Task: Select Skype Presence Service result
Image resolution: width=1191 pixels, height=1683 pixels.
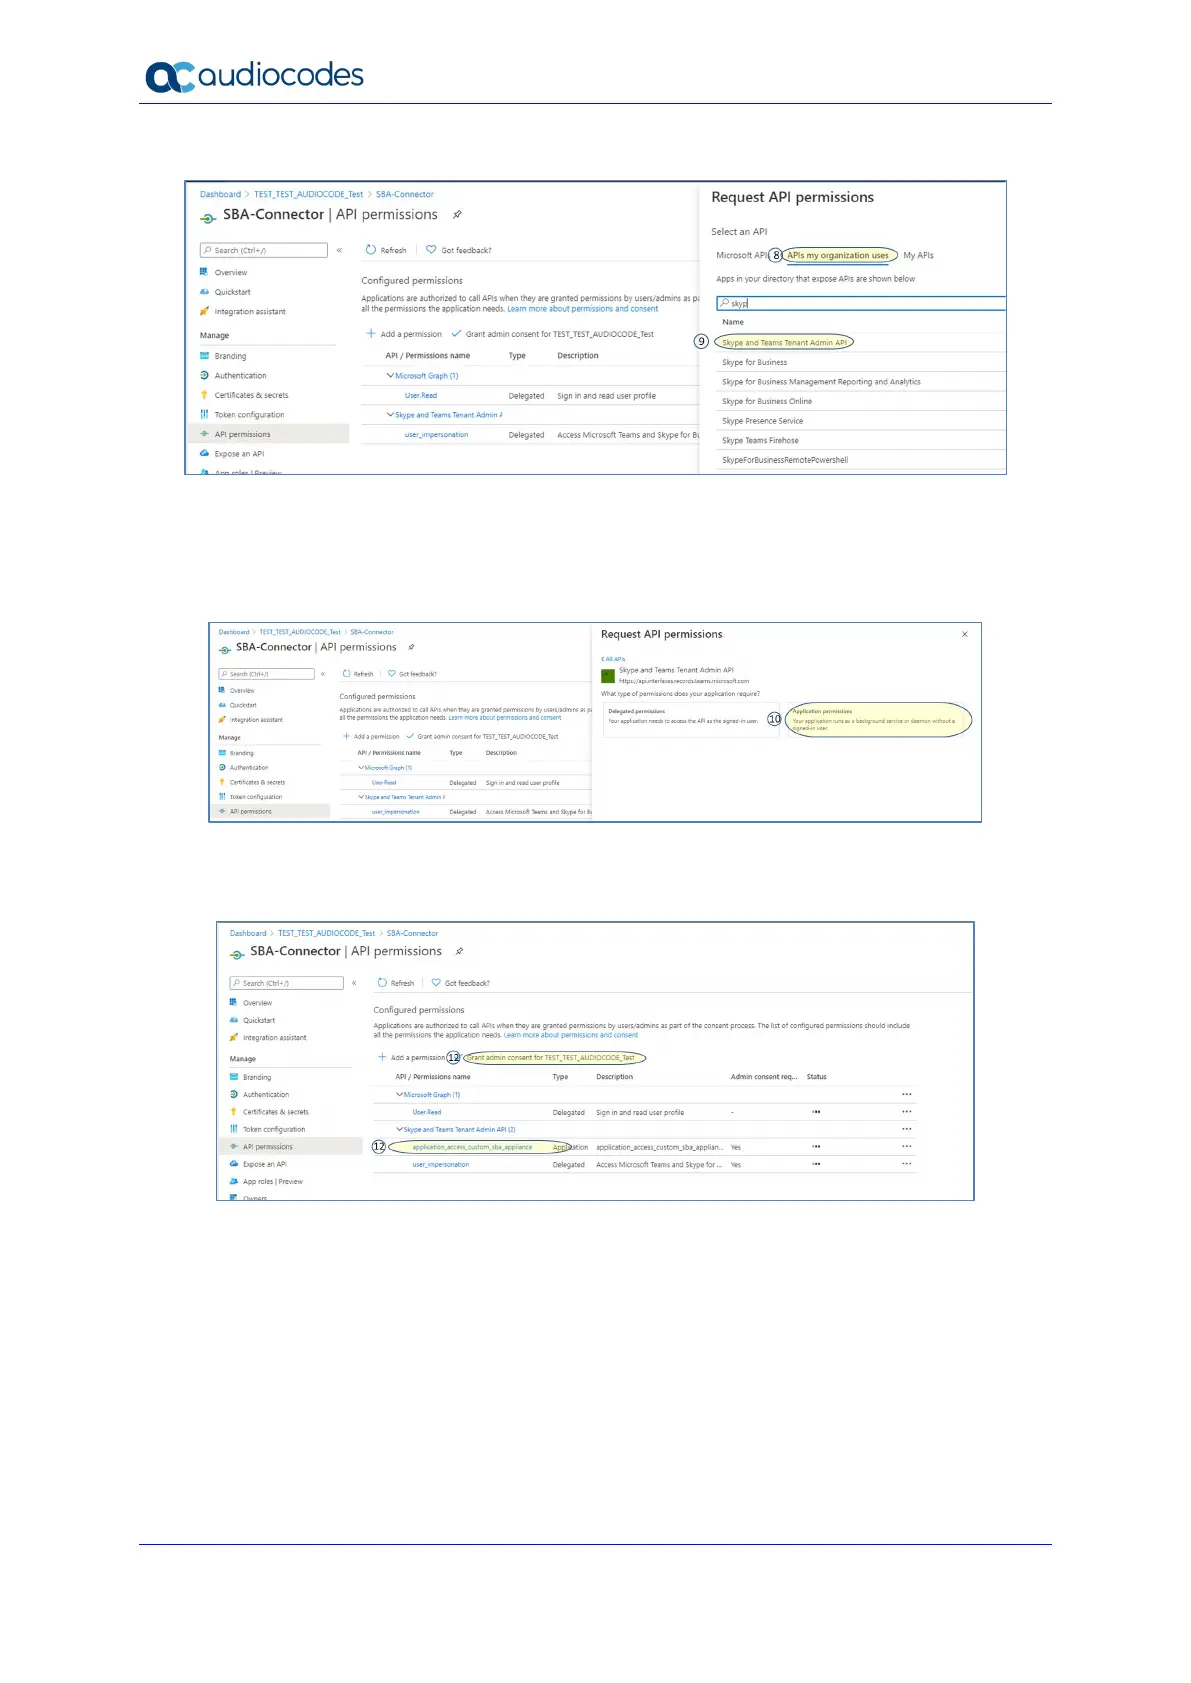Action: click(x=762, y=420)
